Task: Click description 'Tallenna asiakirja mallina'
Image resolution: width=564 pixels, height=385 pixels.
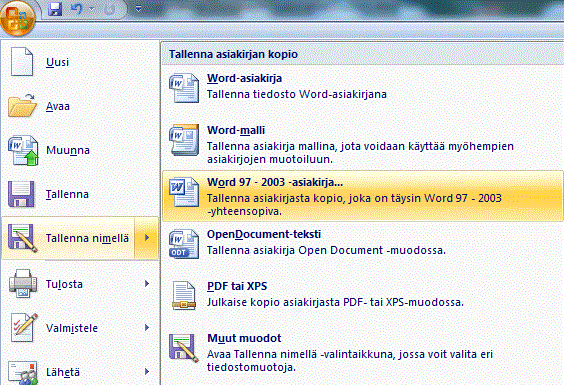Action: click(x=360, y=153)
